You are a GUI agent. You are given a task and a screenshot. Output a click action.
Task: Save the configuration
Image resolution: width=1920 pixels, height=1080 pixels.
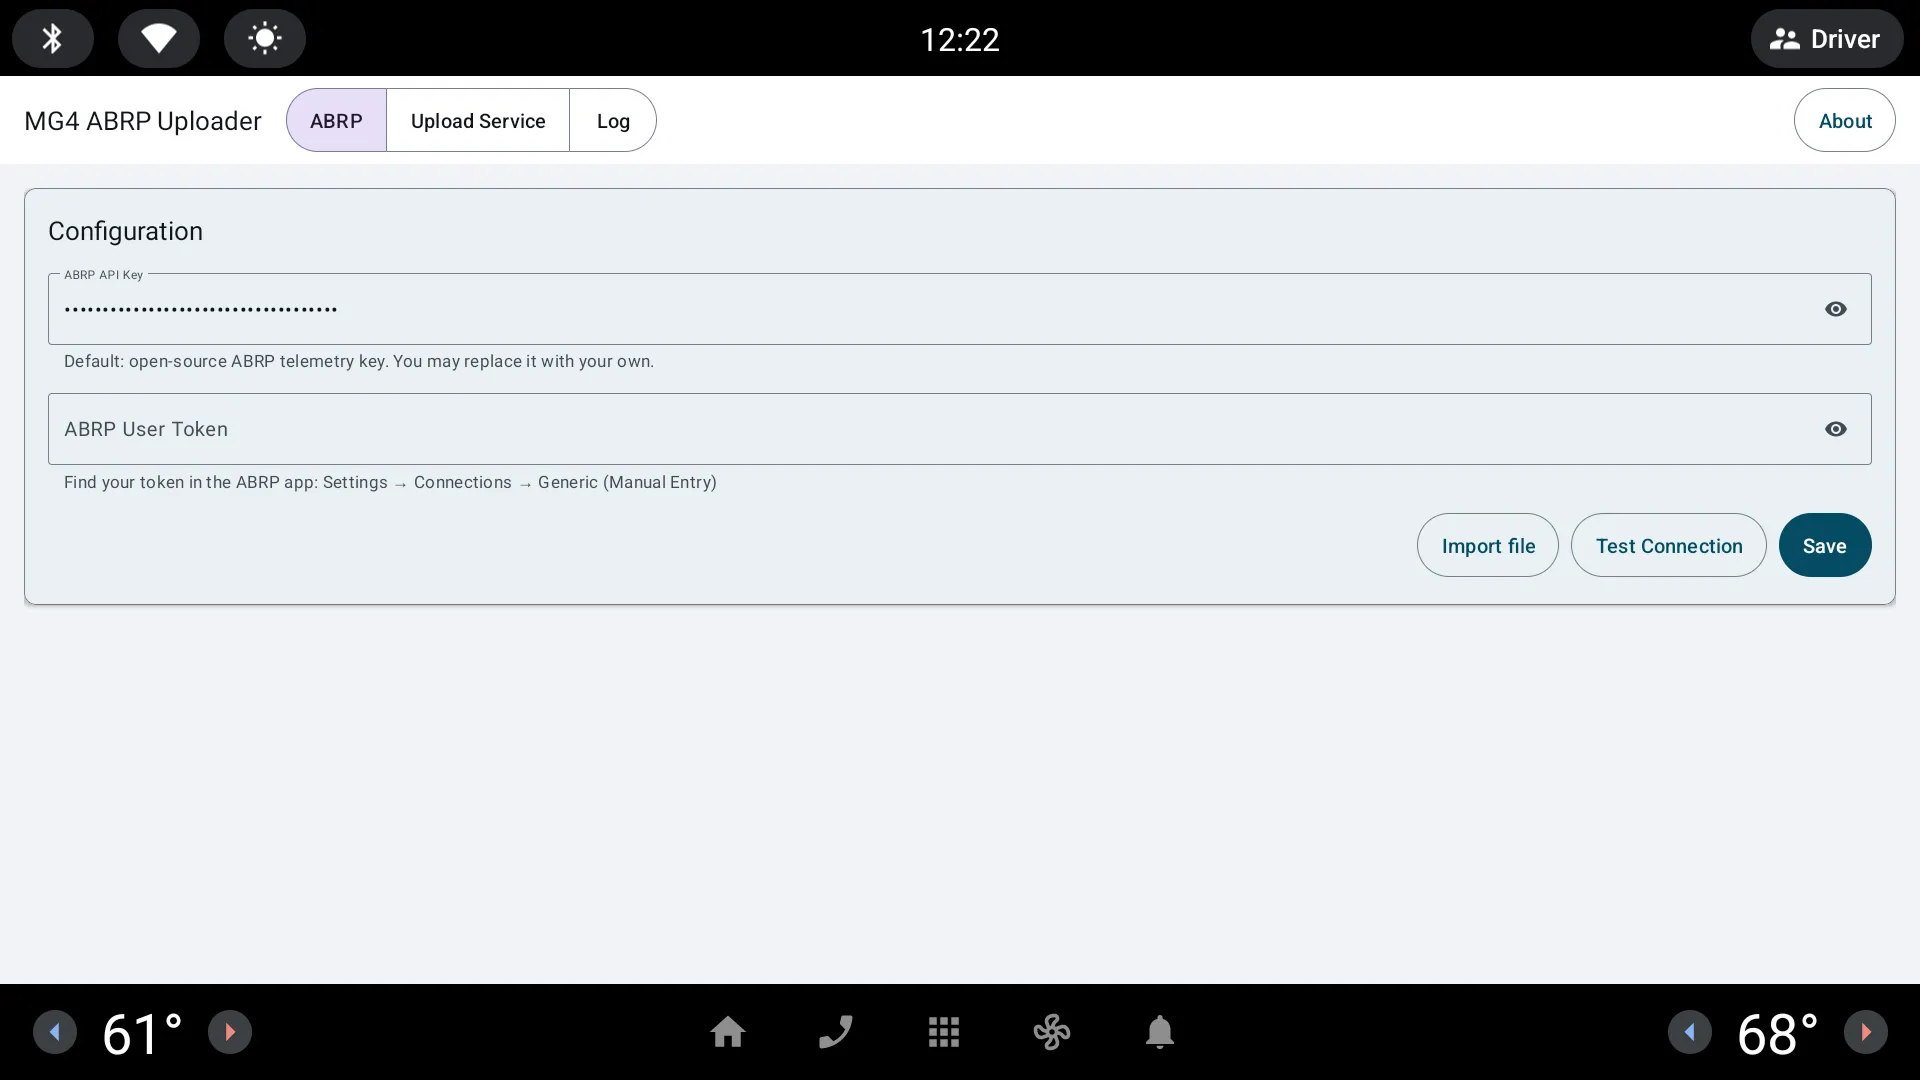[1825, 545]
